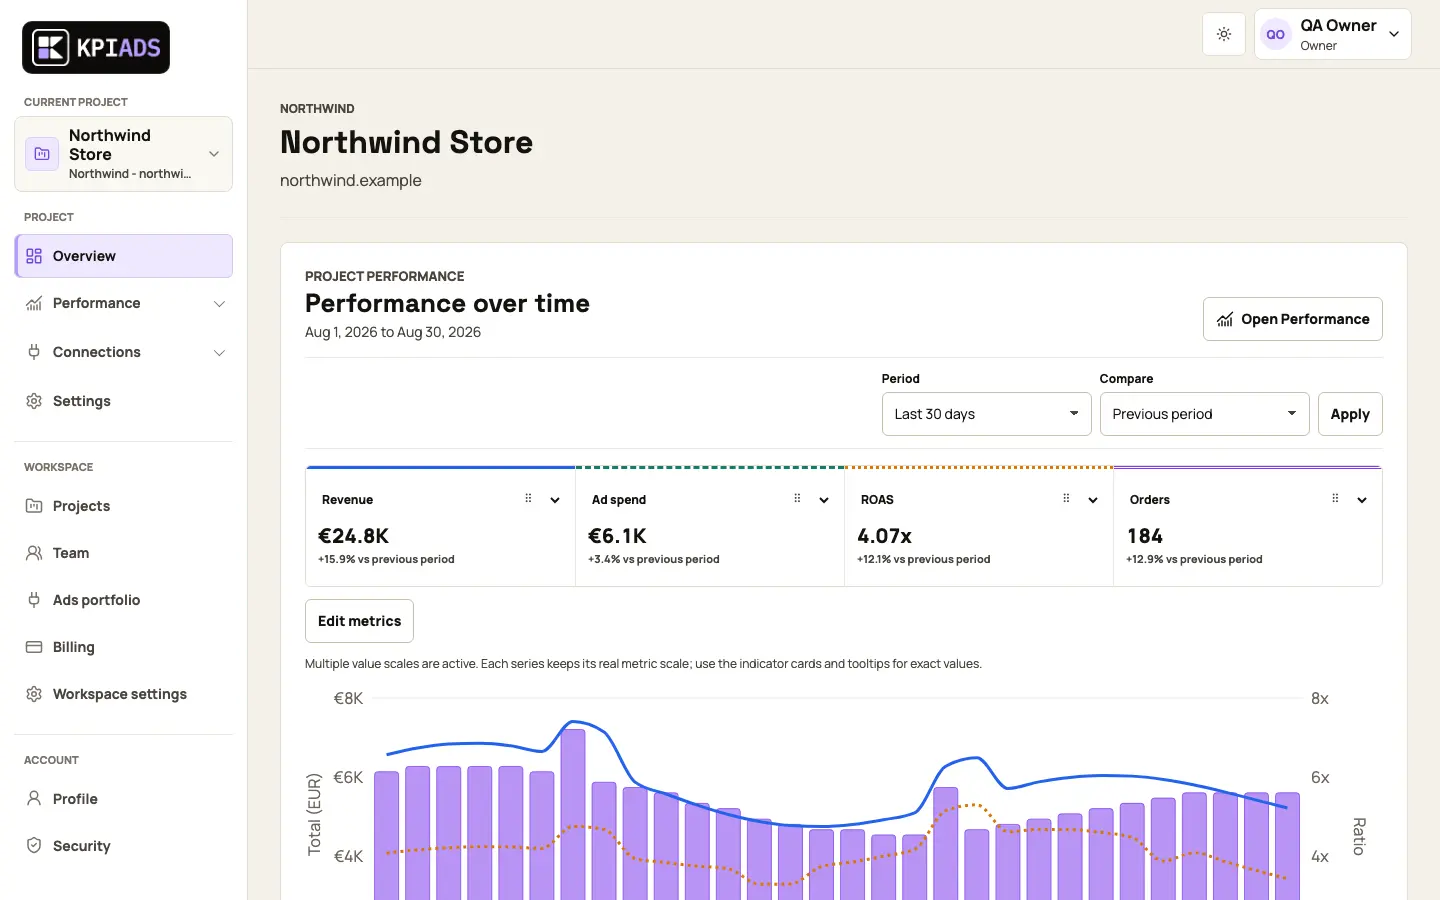
Task: Click the Orders card drag handle
Action: point(1335,498)
